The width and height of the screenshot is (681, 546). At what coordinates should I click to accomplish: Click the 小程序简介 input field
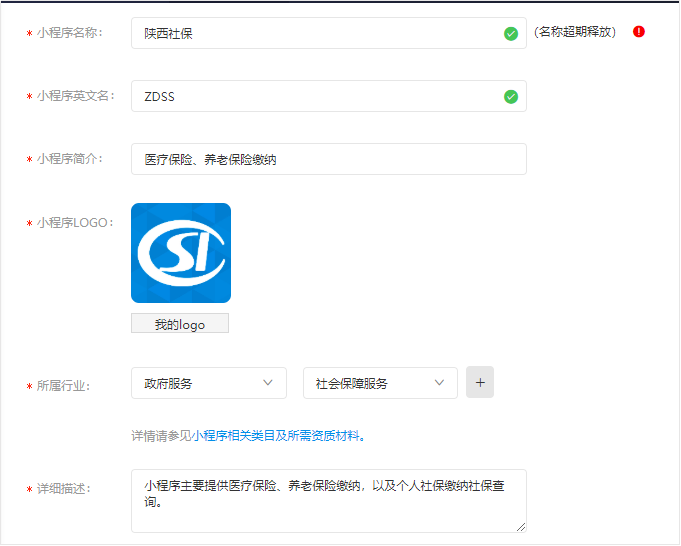coord(329,159)
